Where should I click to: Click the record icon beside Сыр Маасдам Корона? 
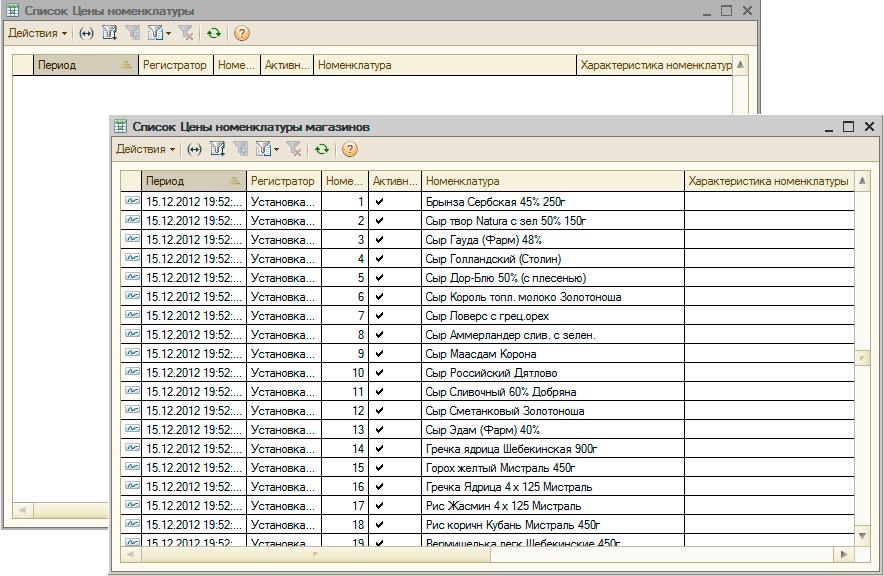click(x=131, y=354)
